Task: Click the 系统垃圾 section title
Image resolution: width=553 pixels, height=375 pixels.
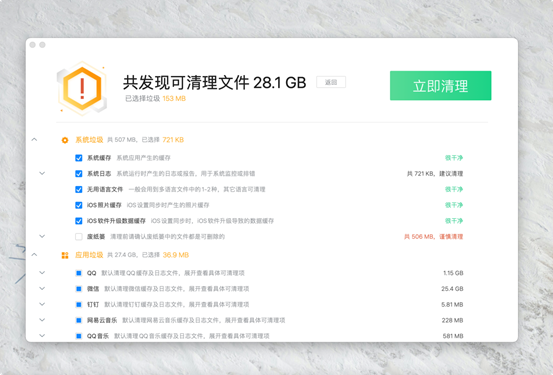Action: point(89,140)
